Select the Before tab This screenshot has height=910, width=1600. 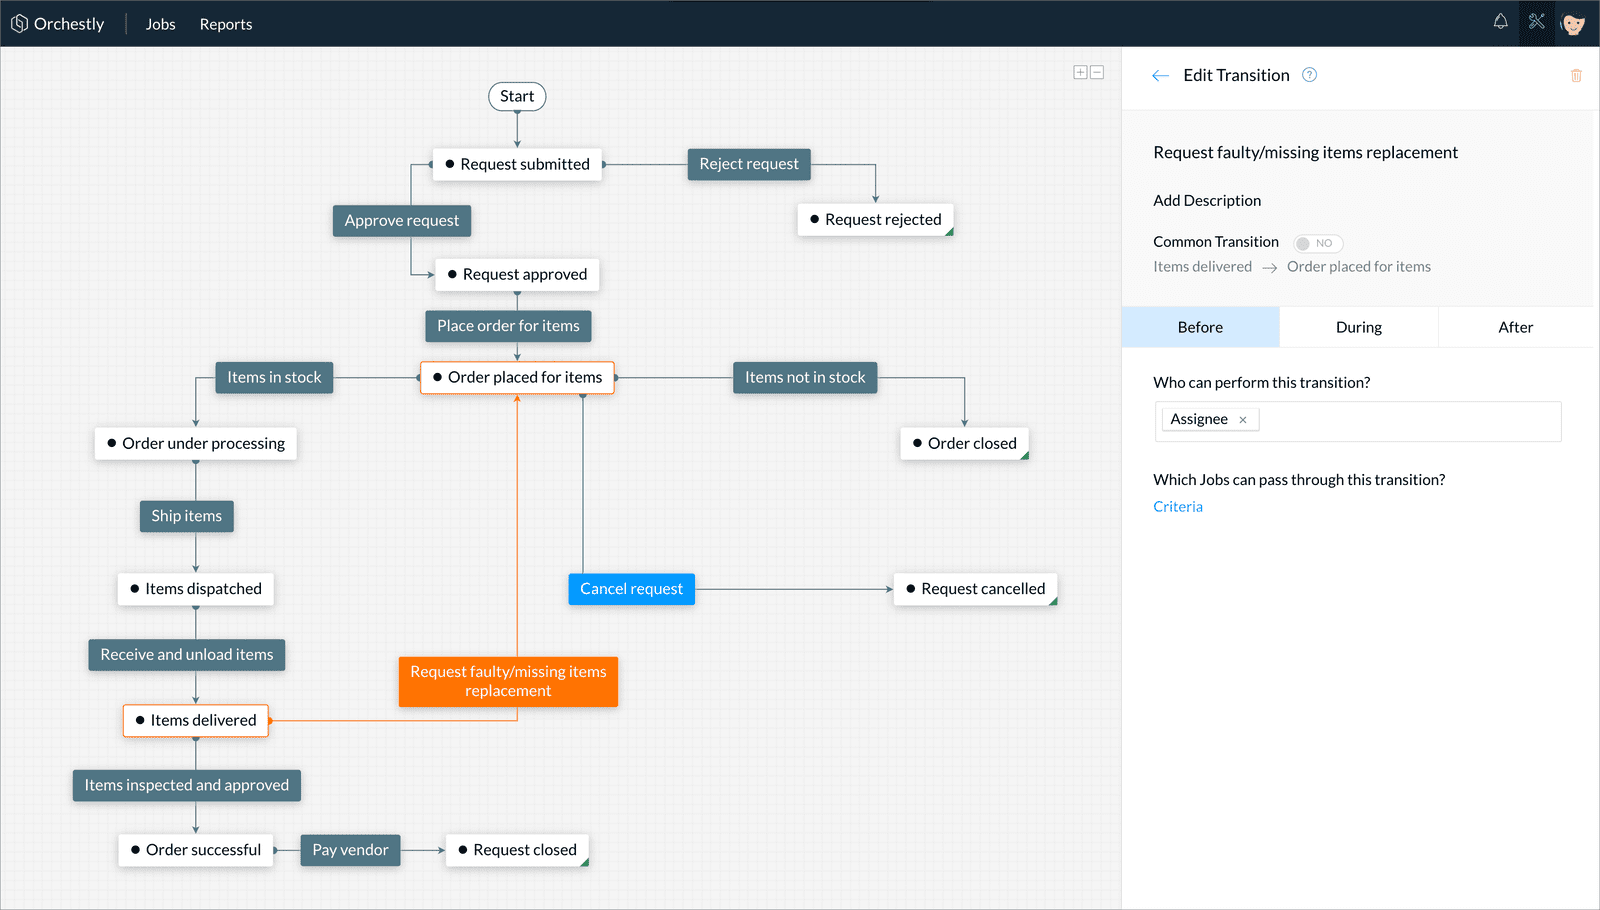pyautogui.click(x=1200, y=327)
